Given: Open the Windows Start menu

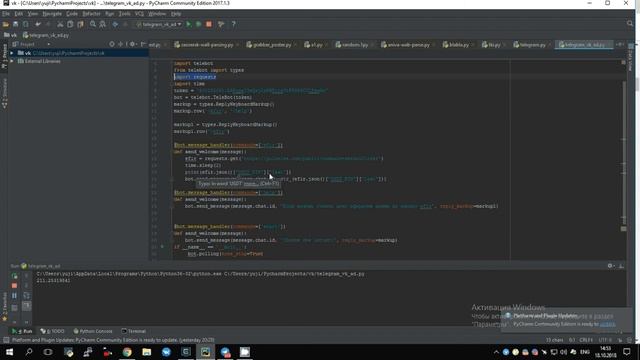Looking at the screenshot, I should 9,352.
